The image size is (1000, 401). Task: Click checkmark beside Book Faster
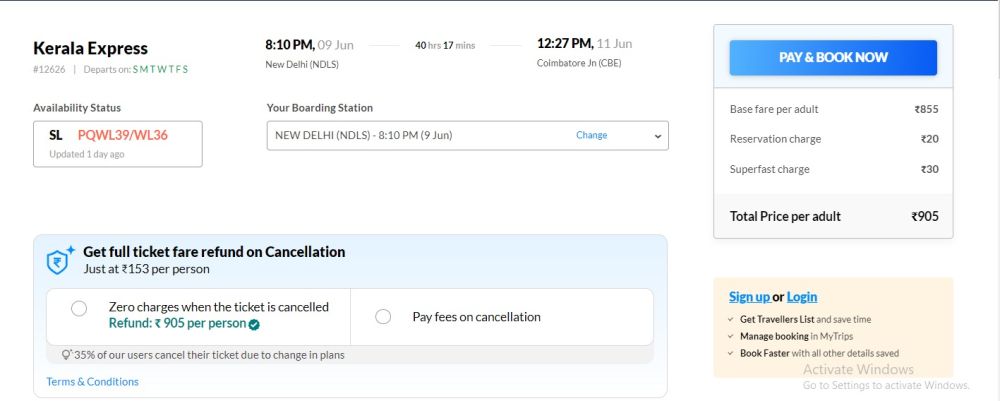tap(732, 353)
